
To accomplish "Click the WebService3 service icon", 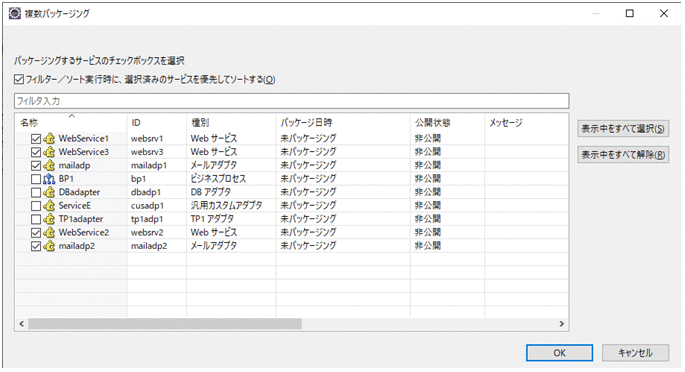I will pos(49,152).
